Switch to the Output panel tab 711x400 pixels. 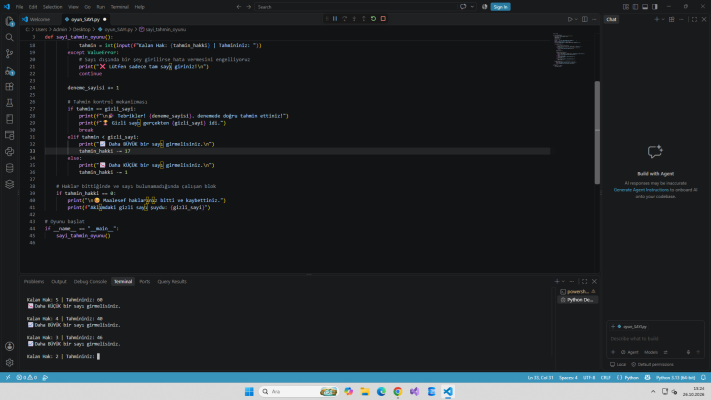[58, 282]
